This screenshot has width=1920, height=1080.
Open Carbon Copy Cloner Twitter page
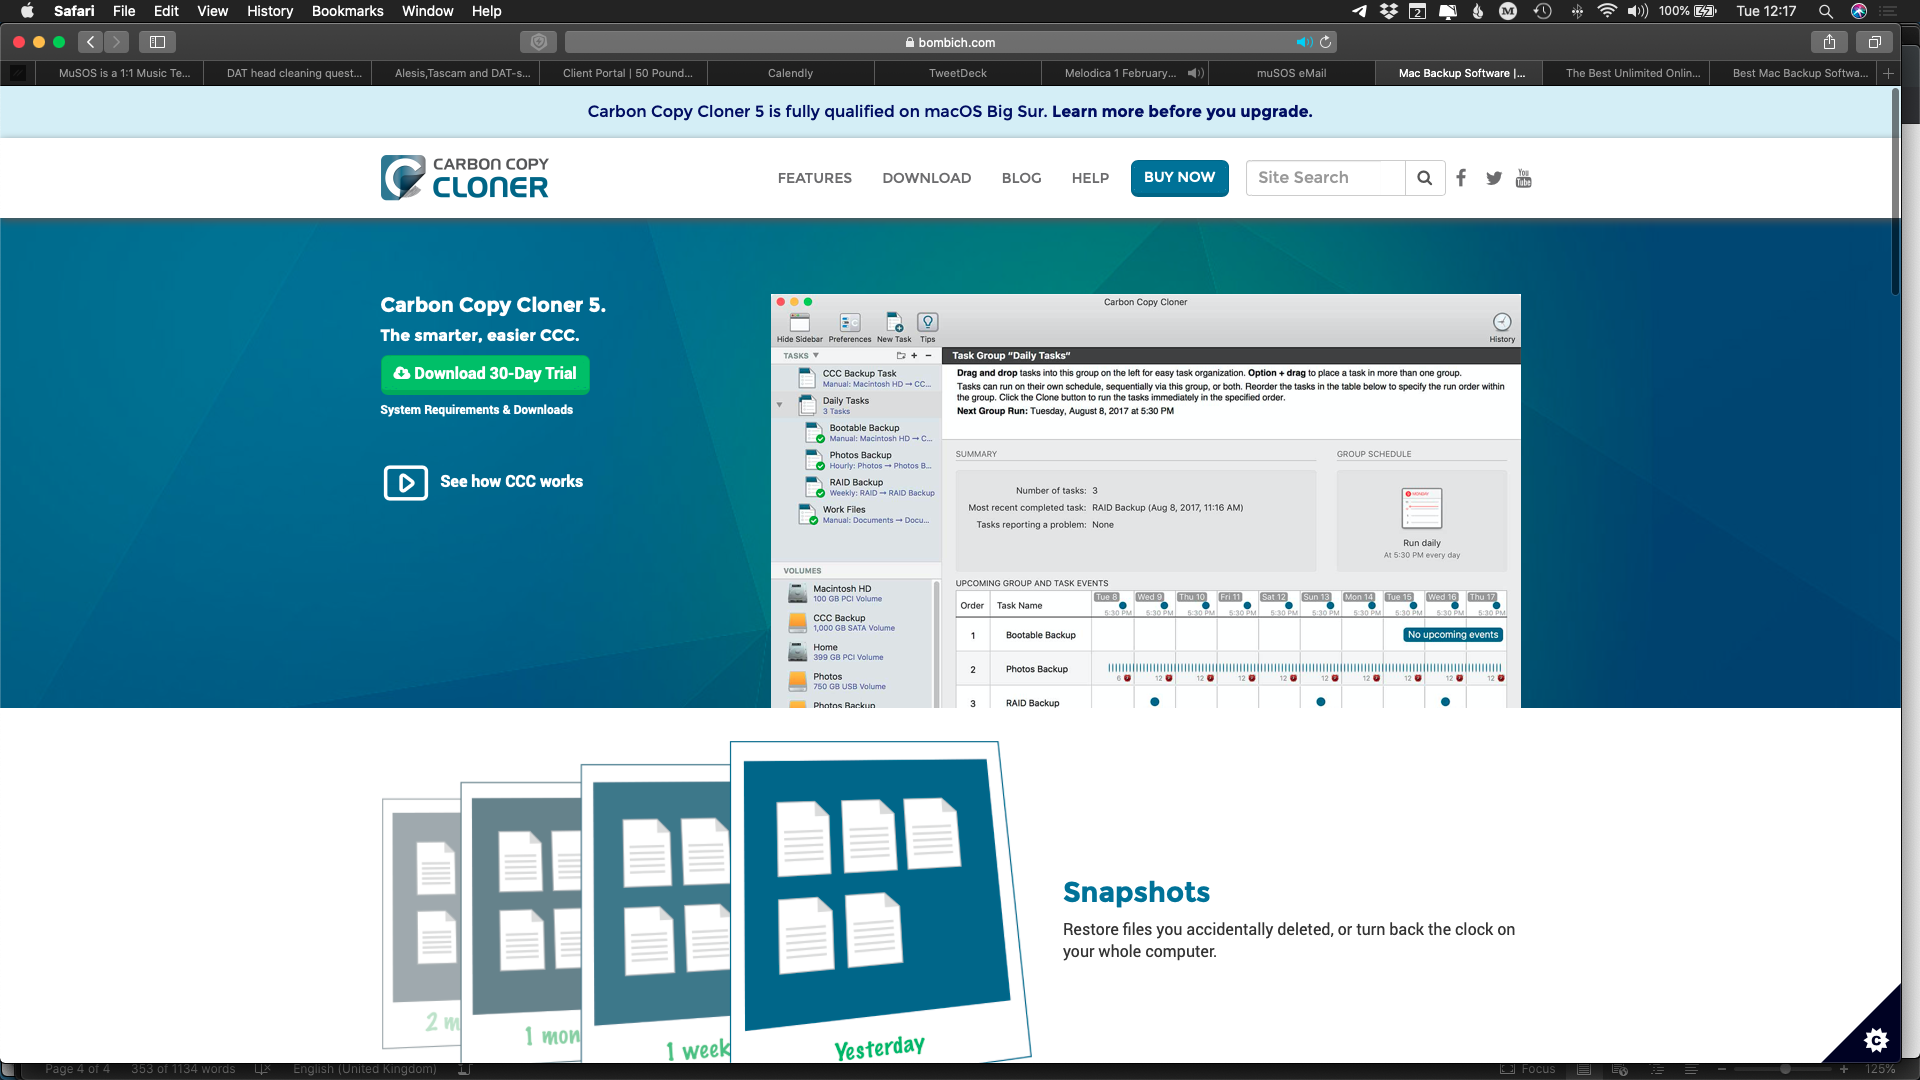1494,178
